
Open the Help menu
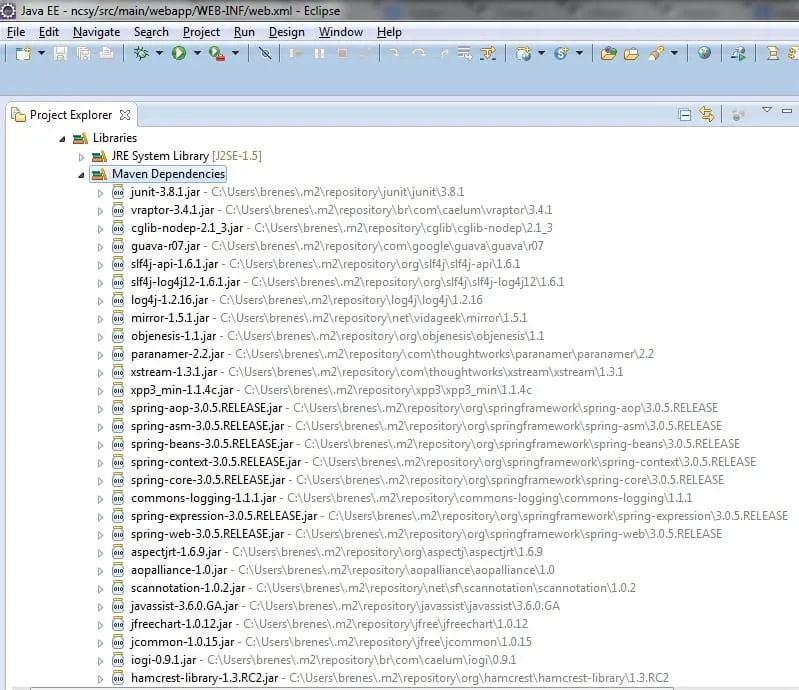pos(389,32)
